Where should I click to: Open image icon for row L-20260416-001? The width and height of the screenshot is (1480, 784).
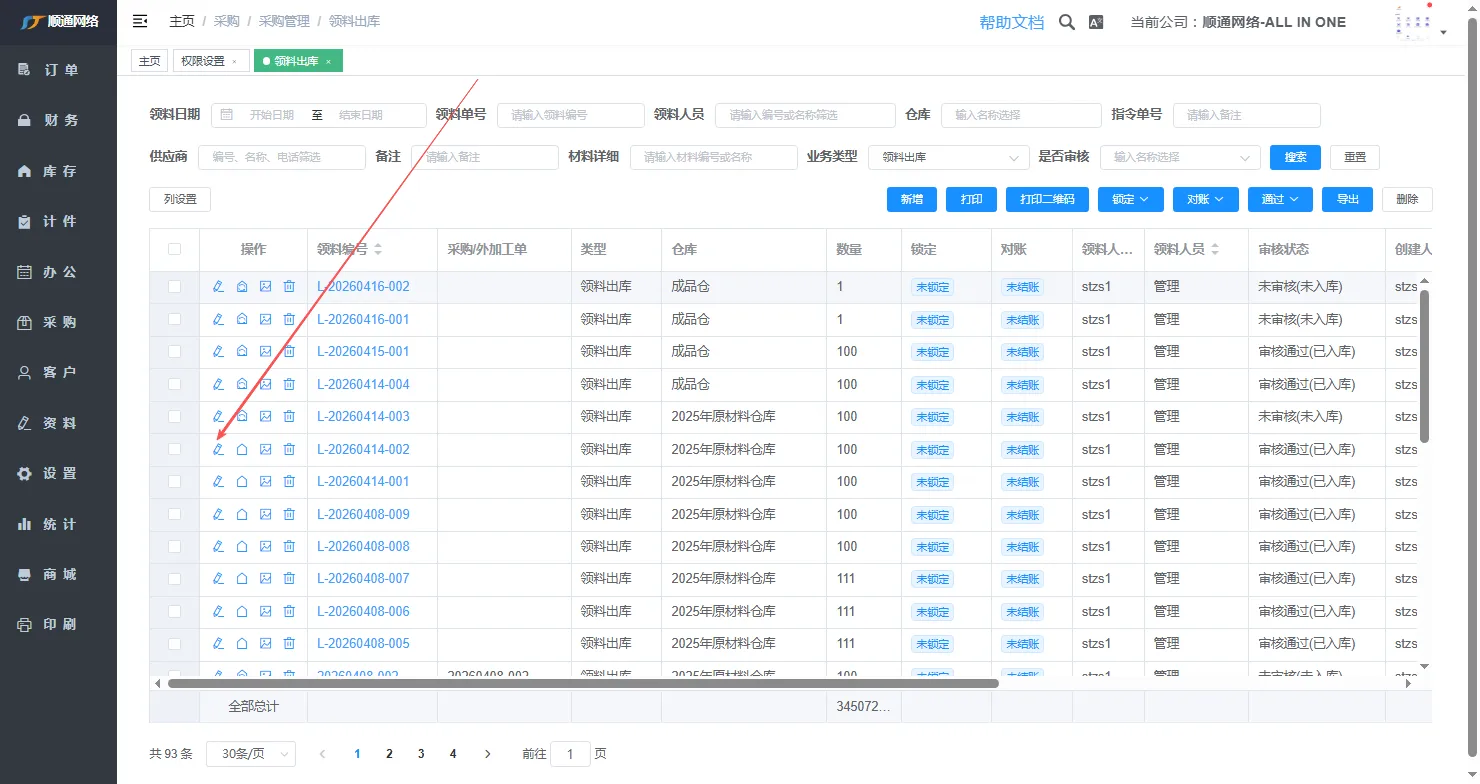point(265,320)
